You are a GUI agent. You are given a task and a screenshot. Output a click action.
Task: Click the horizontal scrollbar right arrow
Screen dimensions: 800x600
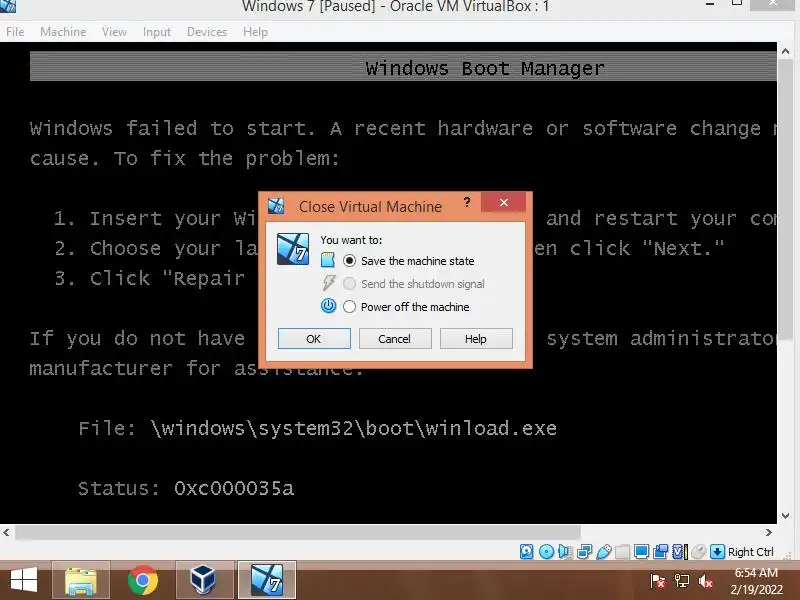769,533
